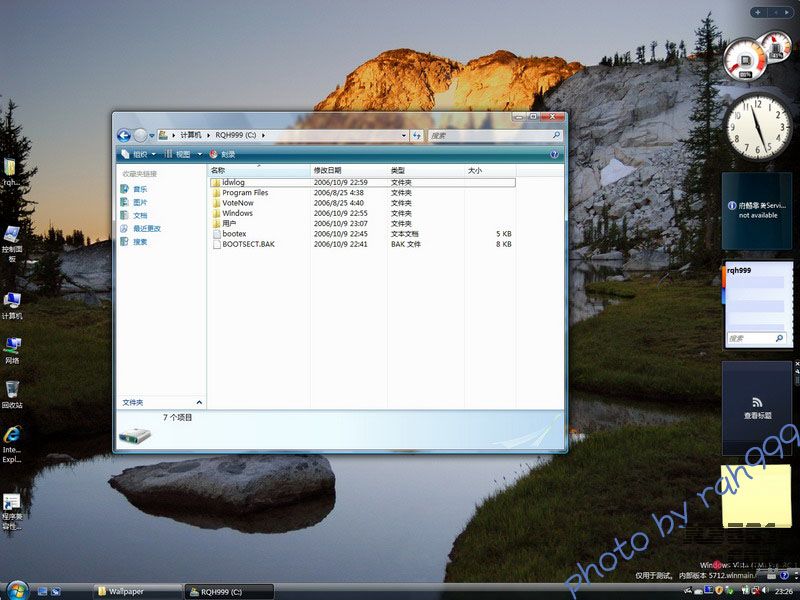The height and width of the screenshot is (600, 800).
Task: Click the Service not available gadget
Action: [x=757, y=210]
